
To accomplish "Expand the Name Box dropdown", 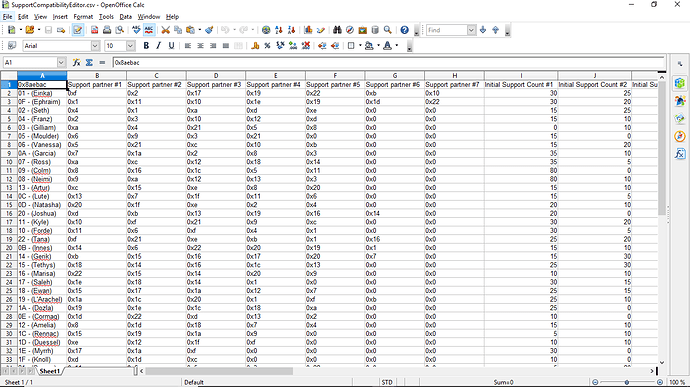I will [x=61, y=63].
